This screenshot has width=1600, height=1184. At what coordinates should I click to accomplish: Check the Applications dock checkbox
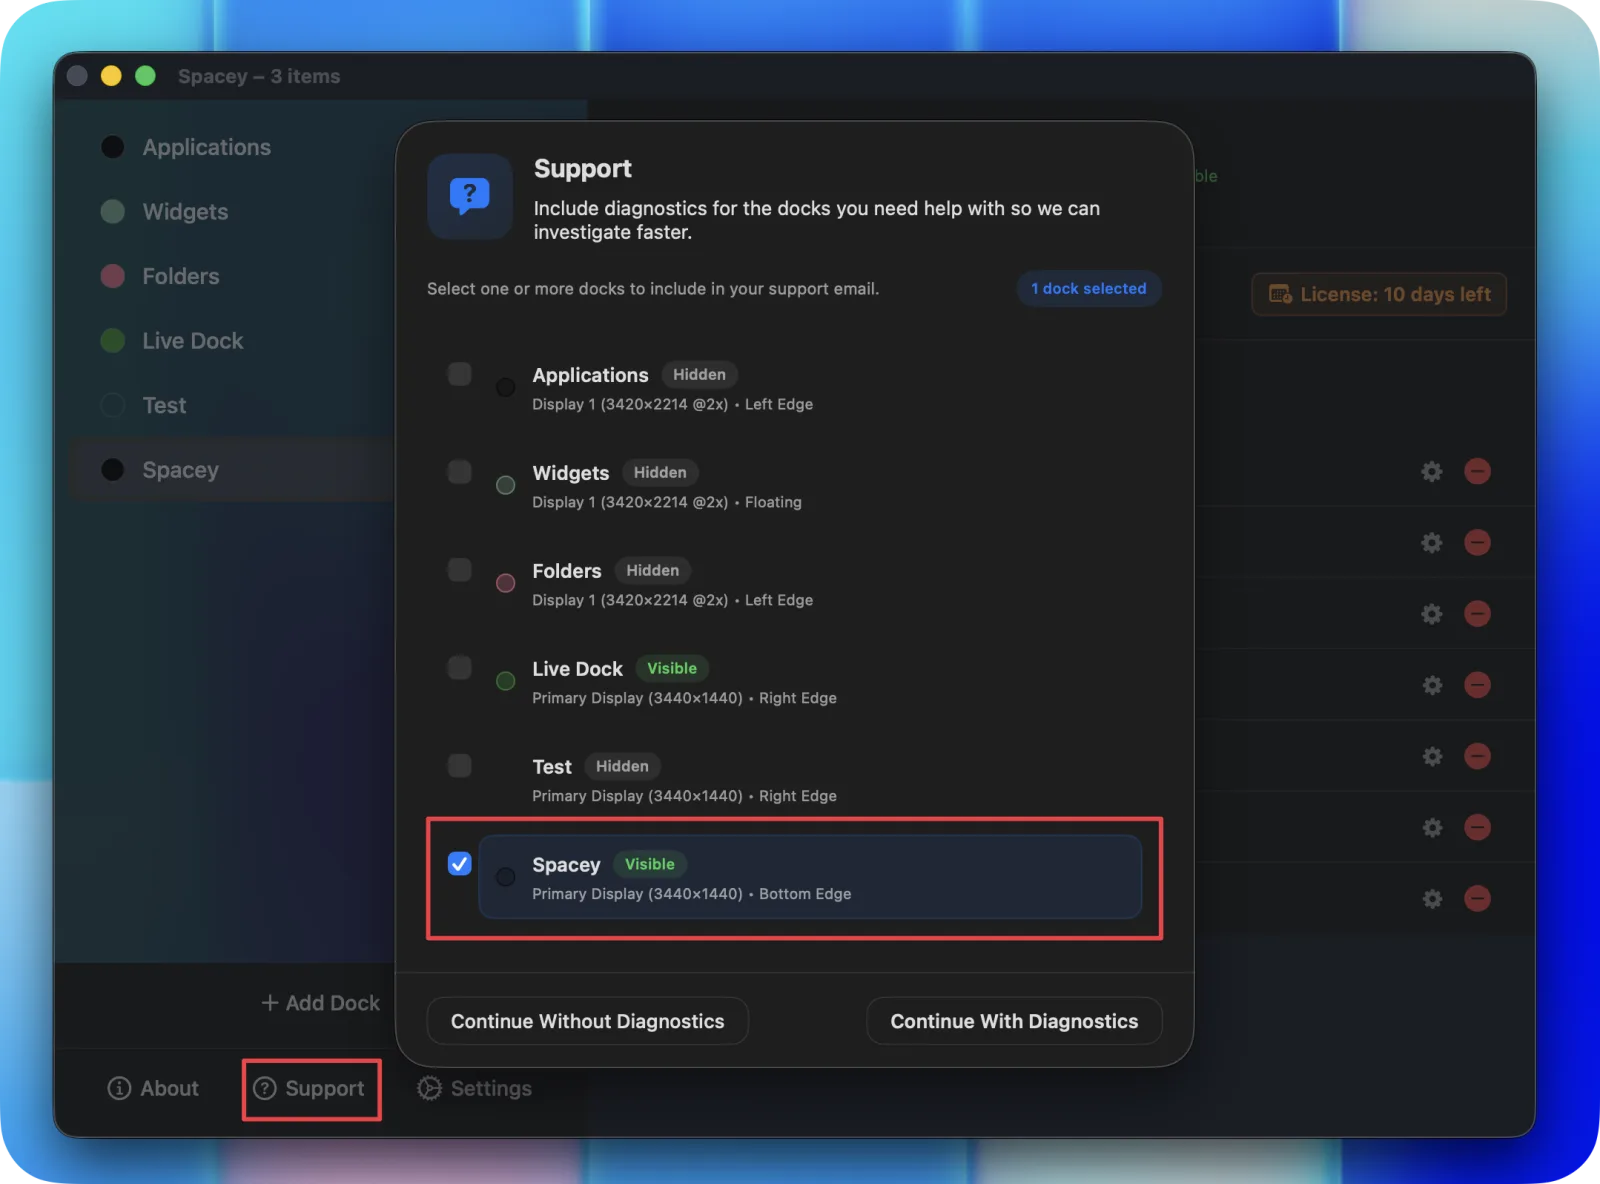[459, 374]
